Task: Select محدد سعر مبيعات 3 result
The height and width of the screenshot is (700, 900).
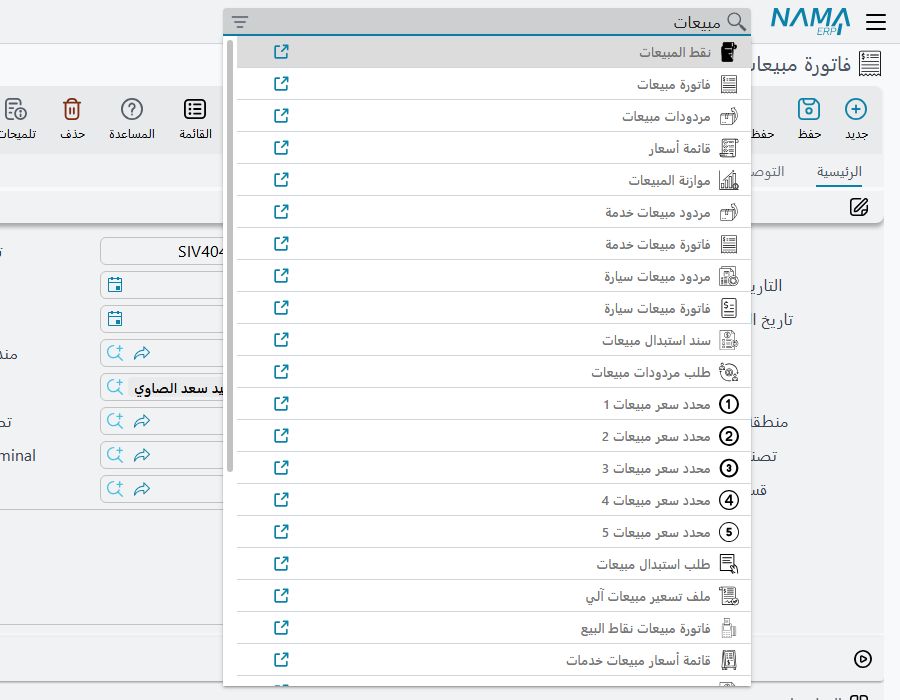Action: click(x=494, y=468)
